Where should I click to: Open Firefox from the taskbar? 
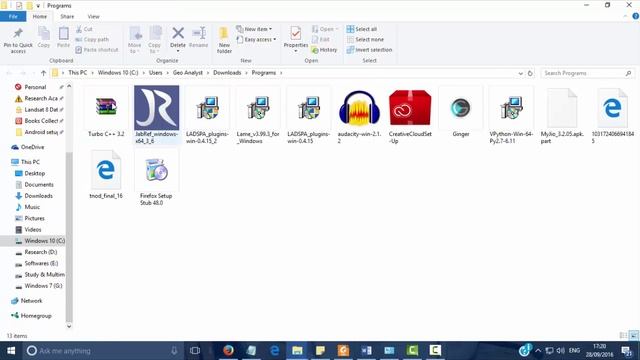pyautogui.click(x=228, y=350)
